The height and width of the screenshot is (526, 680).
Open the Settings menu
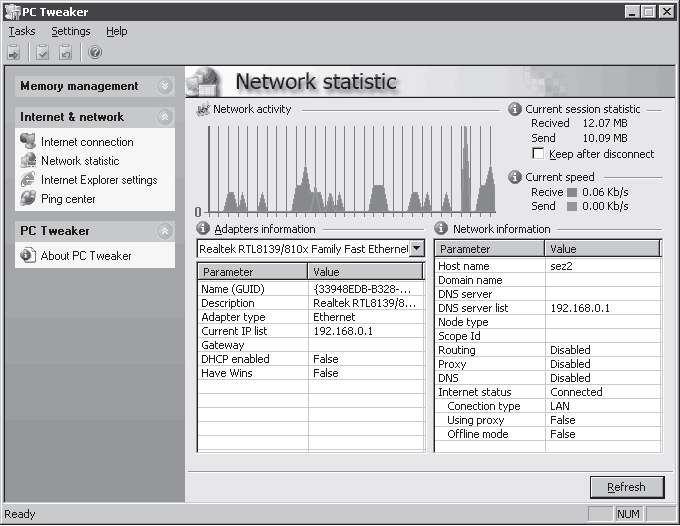[x=71, y=31]
